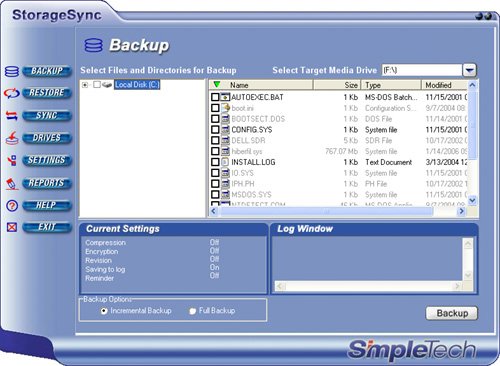Screen dimensions: 500x366
Task: Click the Reports pencil sidebar icon
Action: click(x=12, y=183)
